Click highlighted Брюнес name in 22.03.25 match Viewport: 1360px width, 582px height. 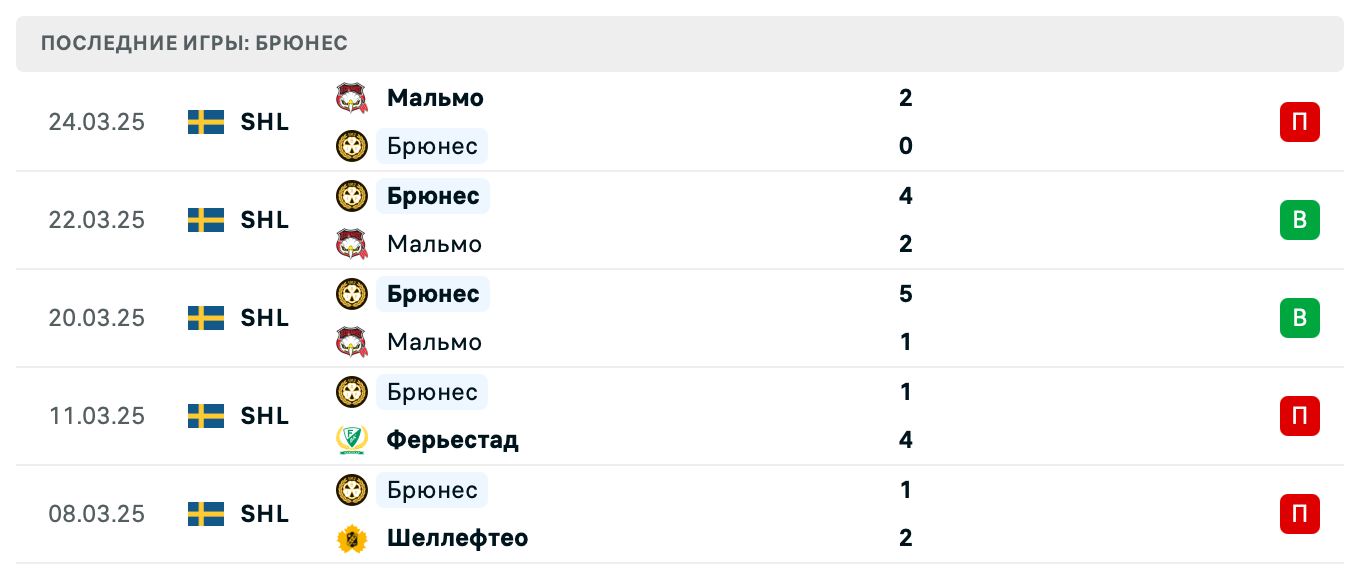[x=433, y=196]
